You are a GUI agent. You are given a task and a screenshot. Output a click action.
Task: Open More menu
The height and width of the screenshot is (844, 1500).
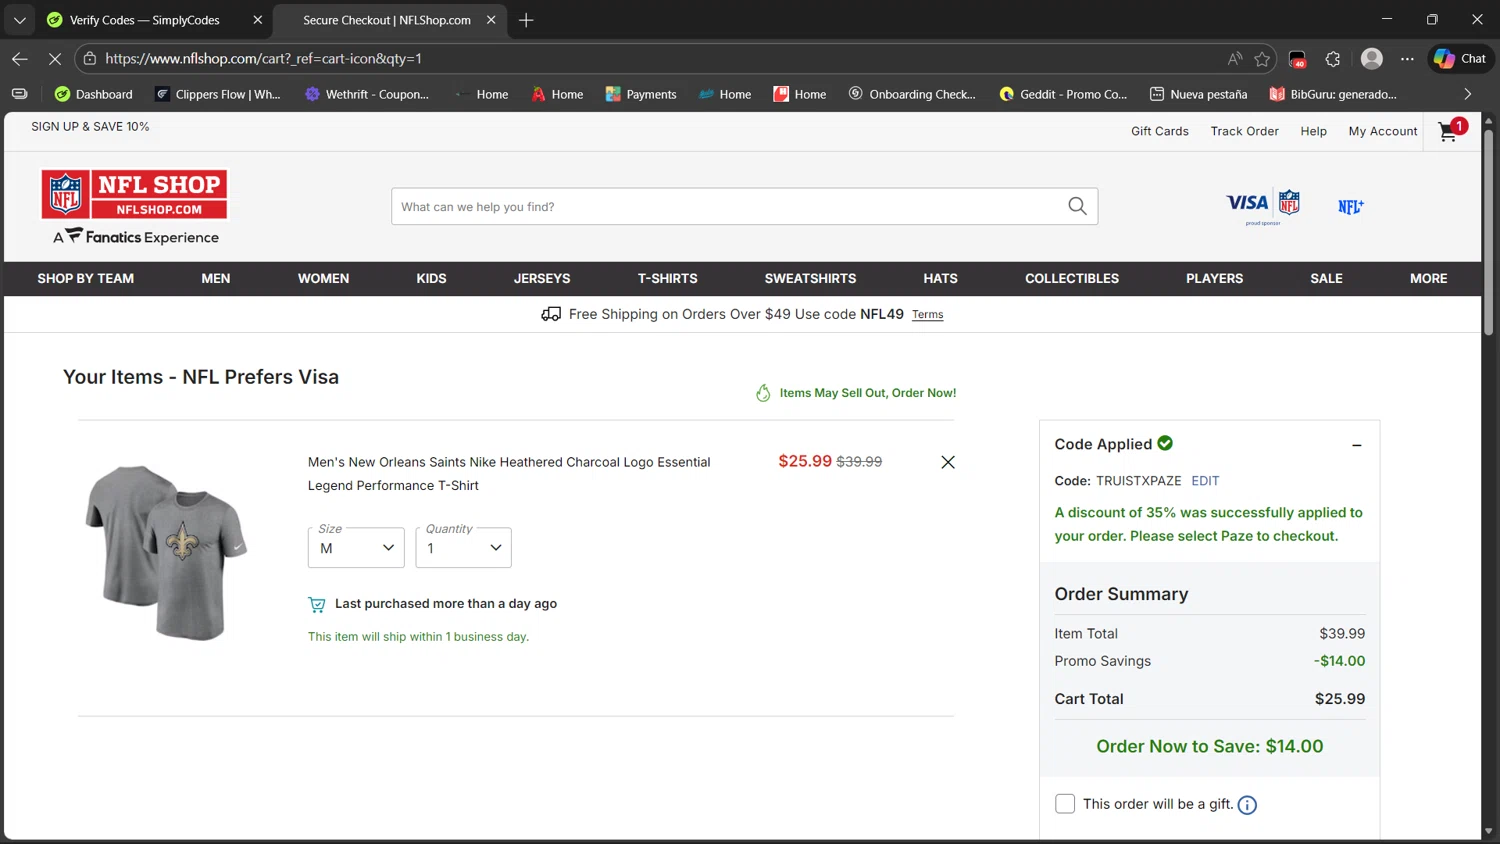point(1428,279)
